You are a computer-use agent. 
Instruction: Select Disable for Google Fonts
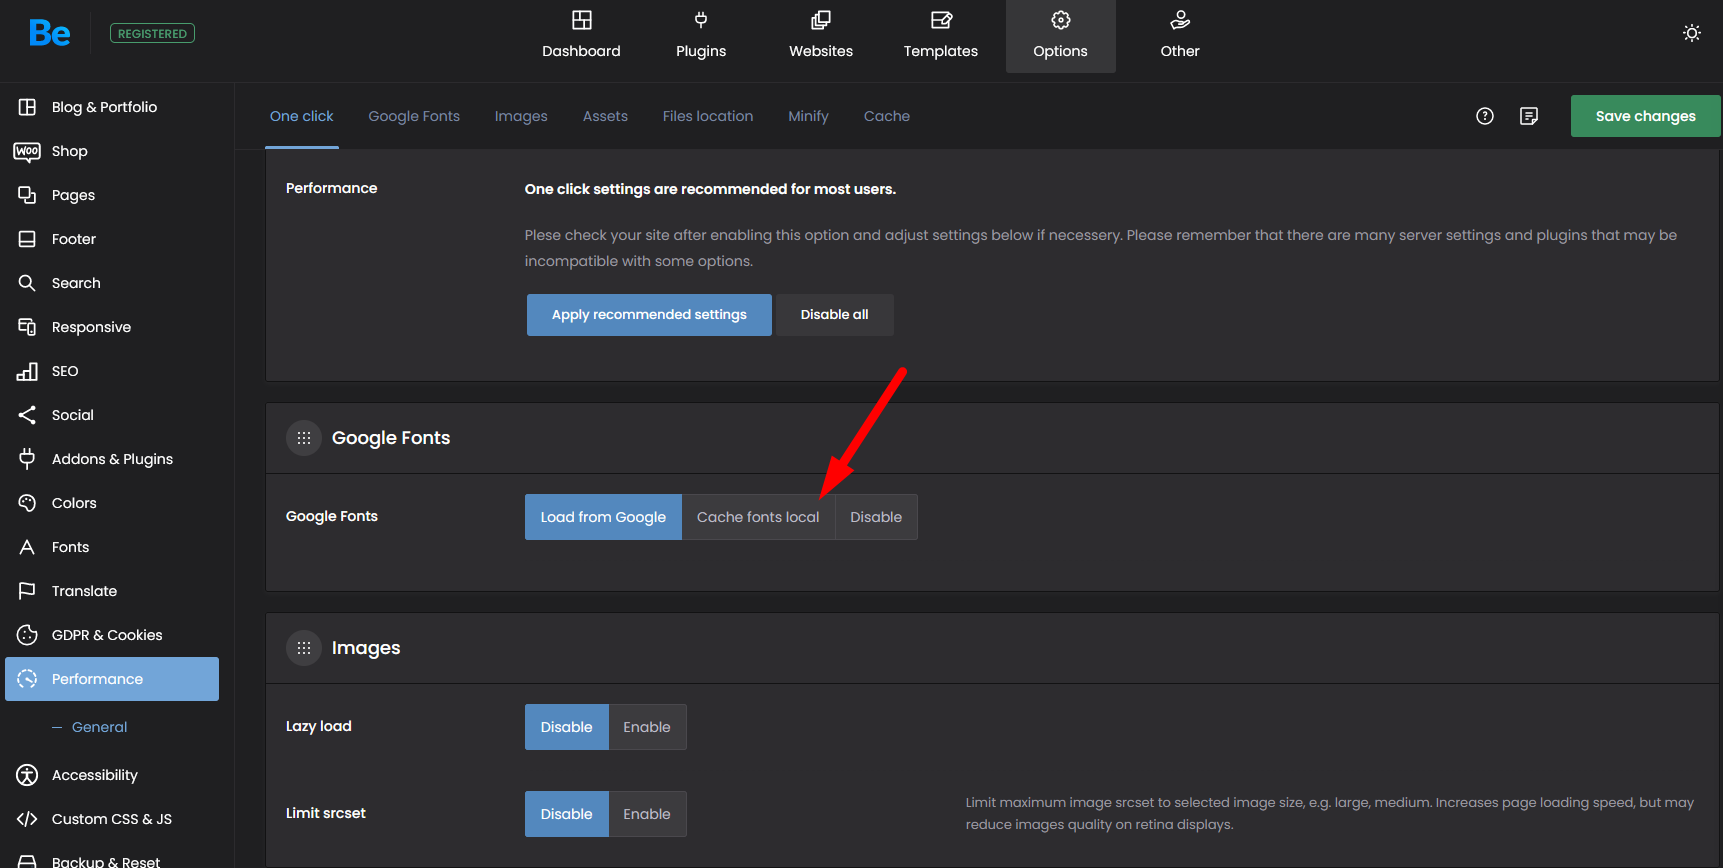pos(876,517)
